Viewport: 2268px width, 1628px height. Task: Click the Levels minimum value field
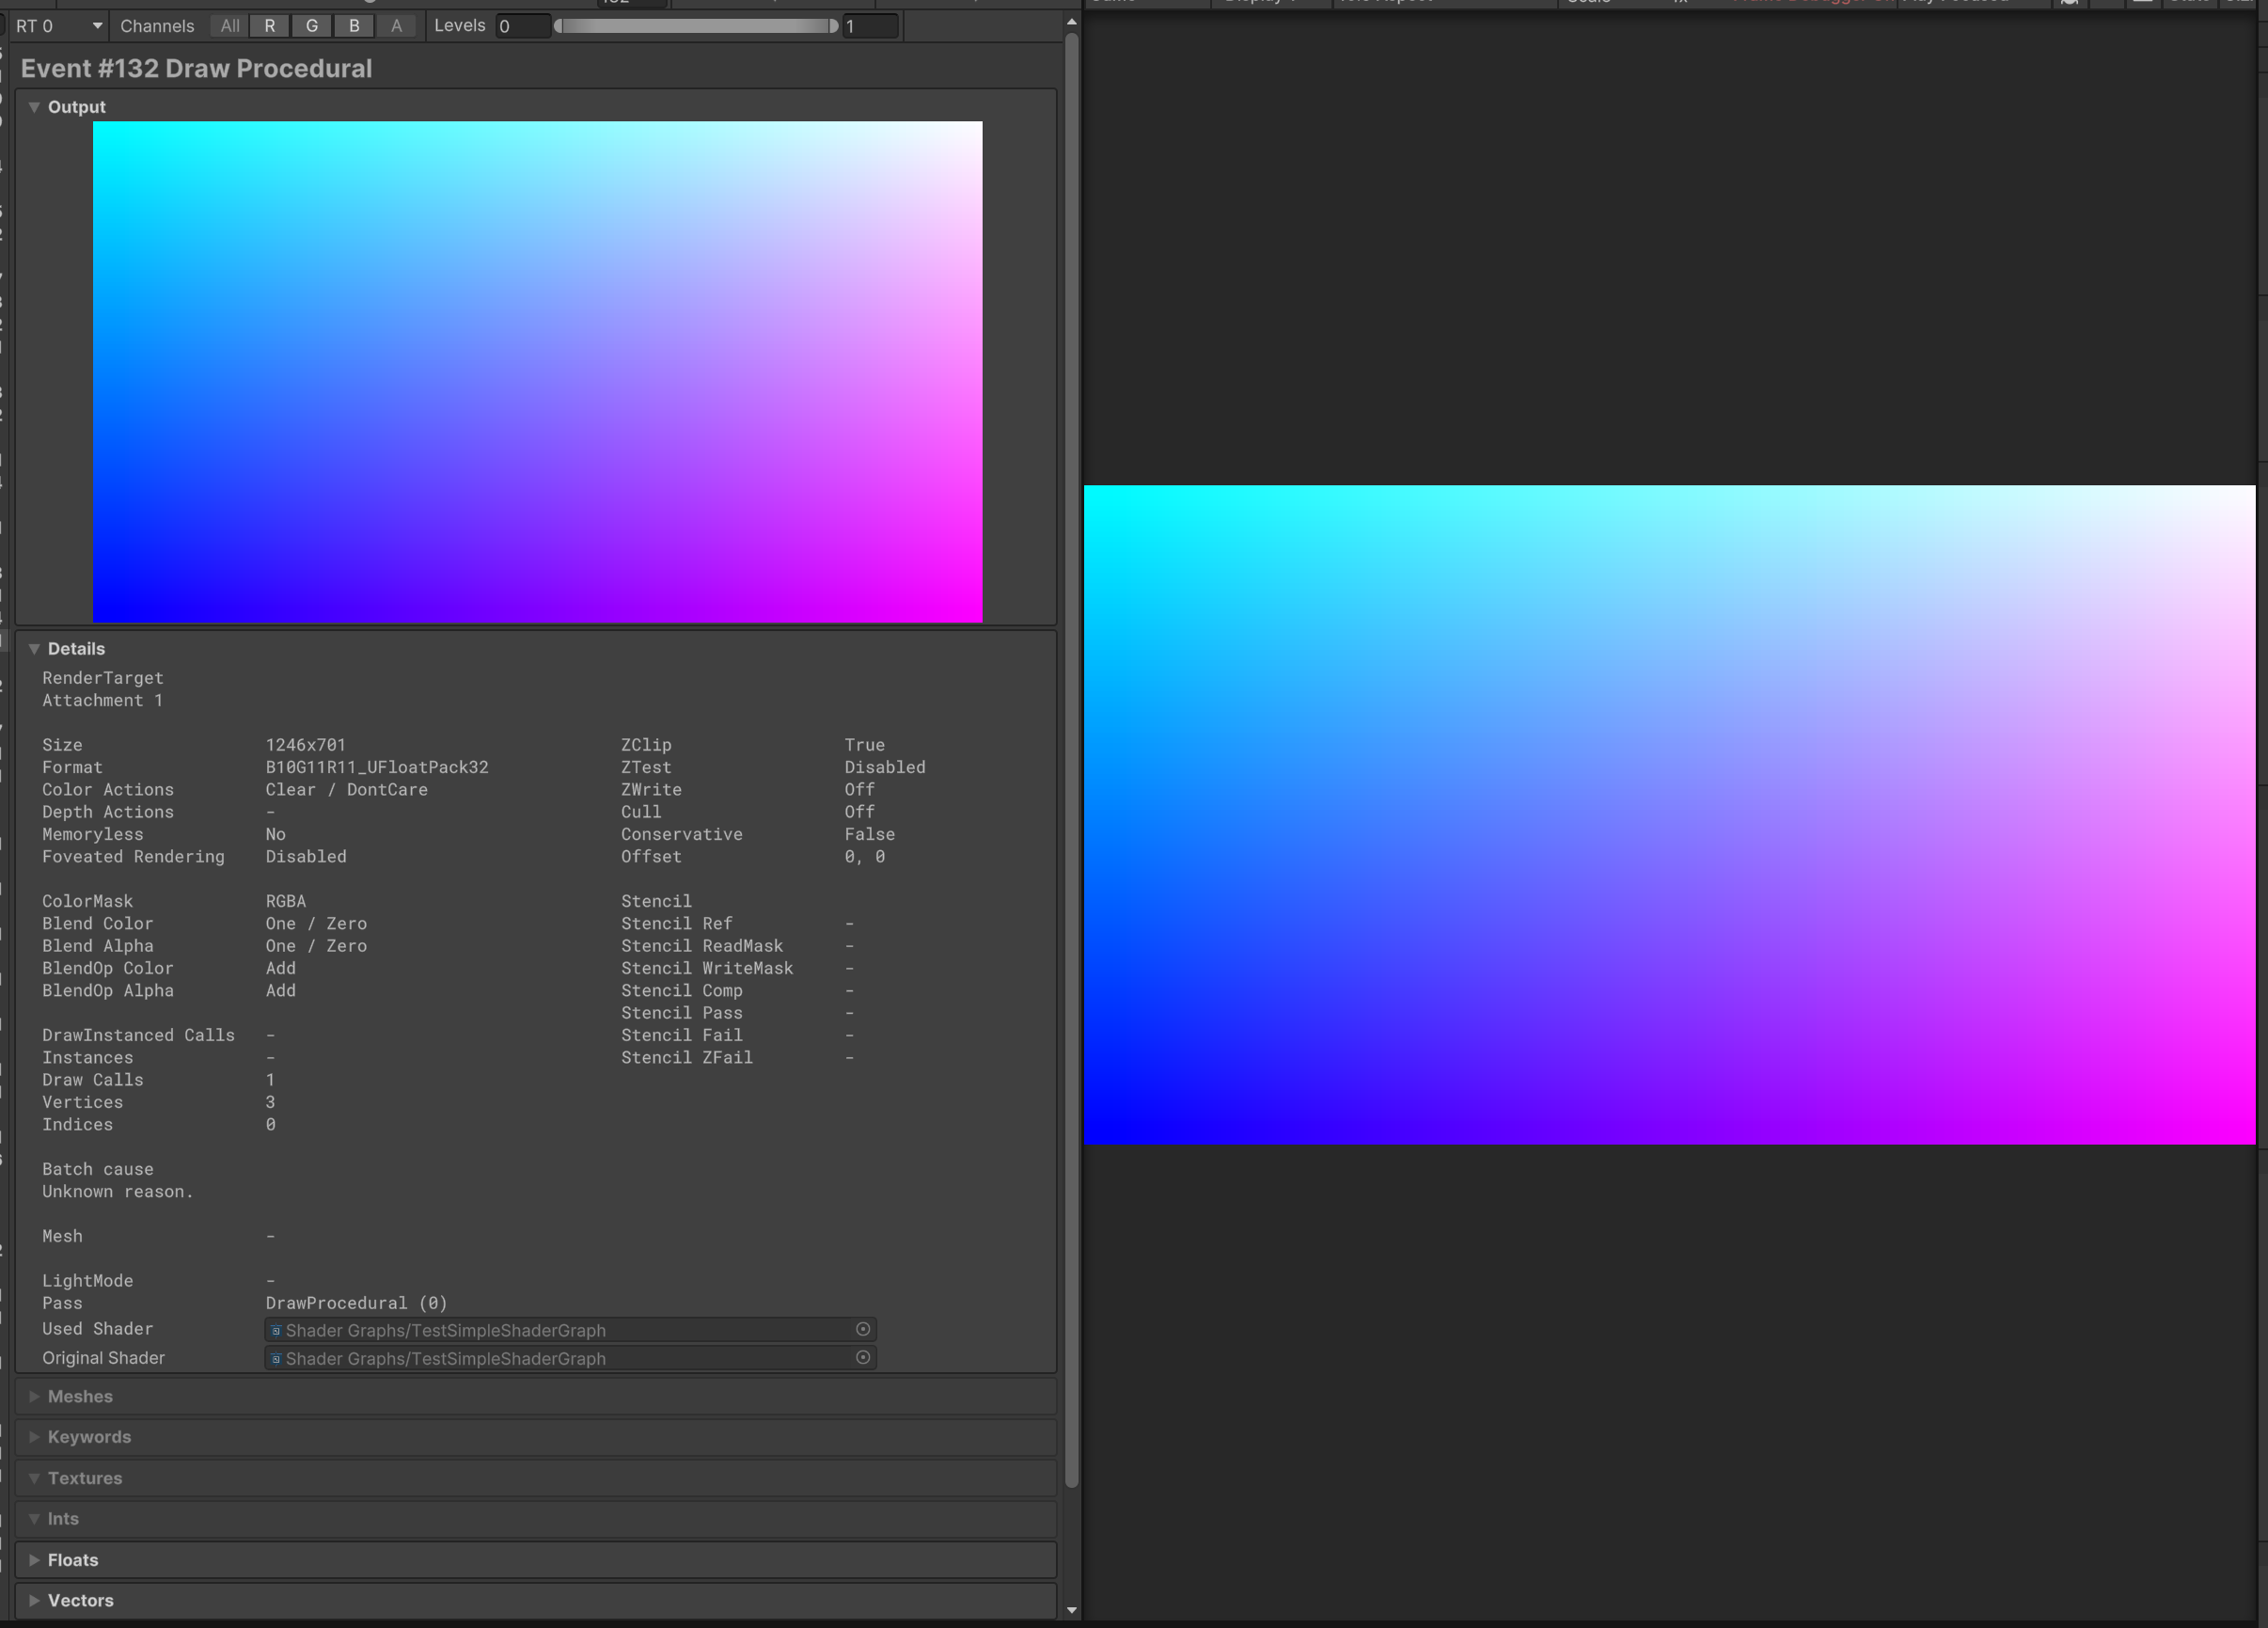click(x=522, y=26)
